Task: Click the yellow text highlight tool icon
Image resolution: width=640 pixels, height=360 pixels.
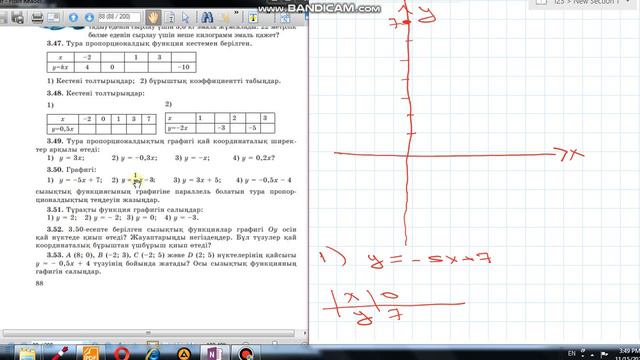Action: [253, 18]
